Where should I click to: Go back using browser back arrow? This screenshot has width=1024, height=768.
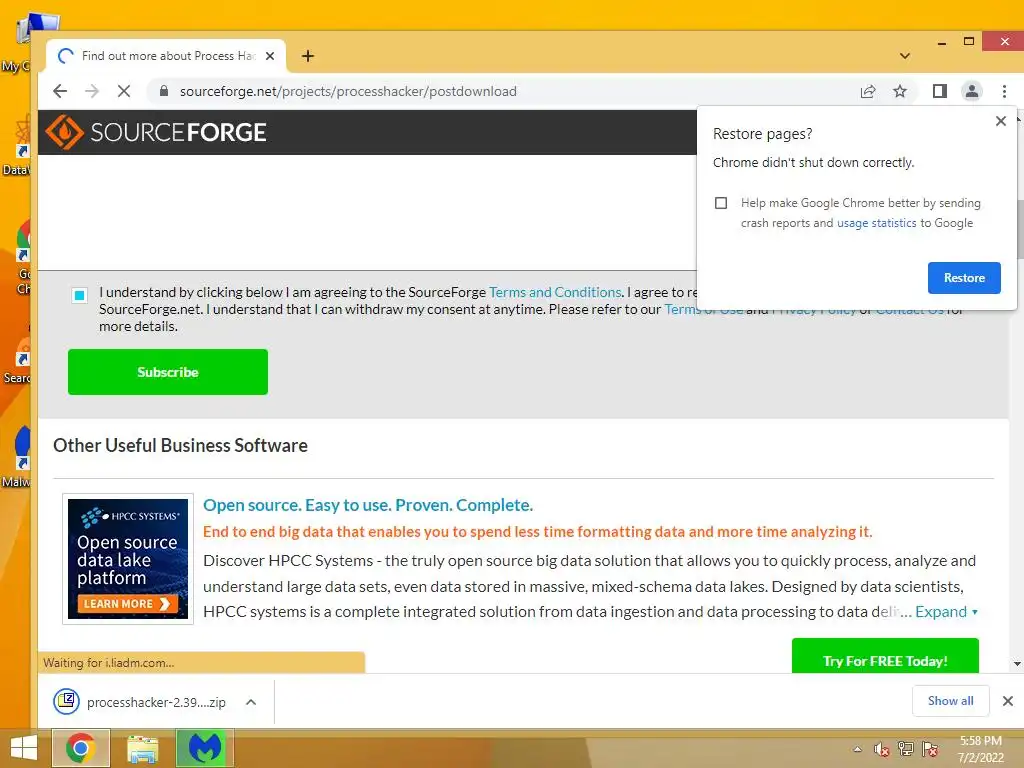(x=60, y=91)
